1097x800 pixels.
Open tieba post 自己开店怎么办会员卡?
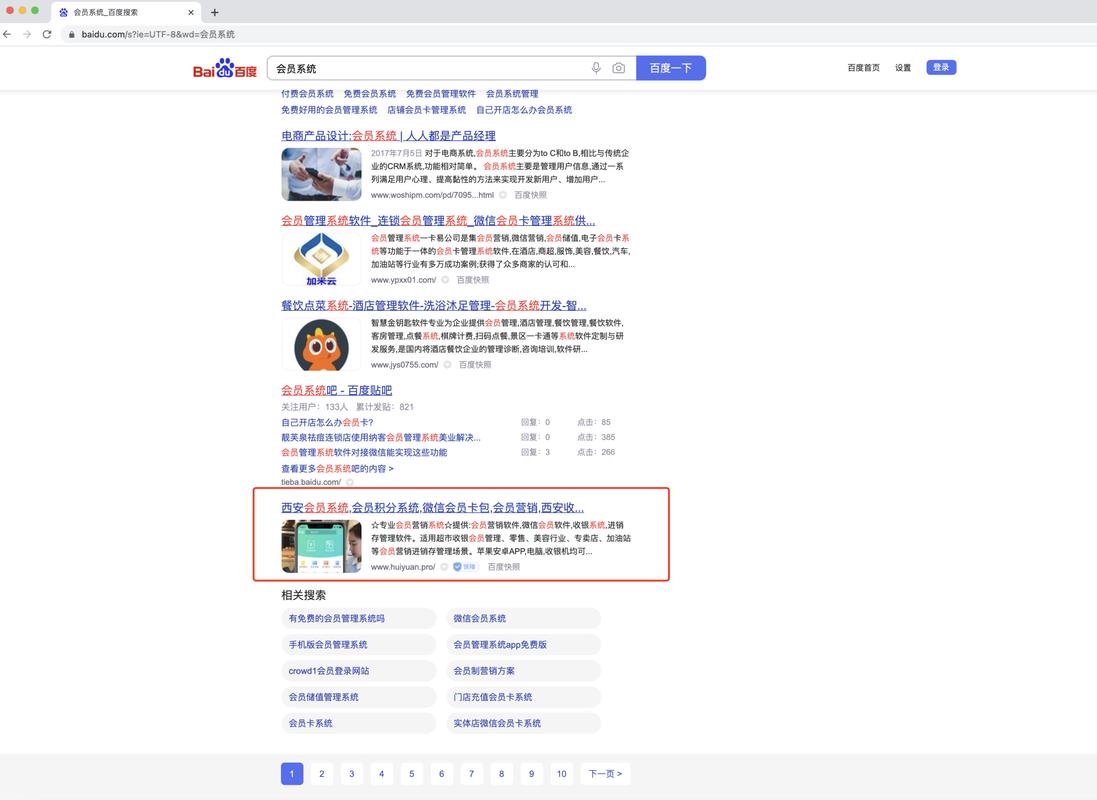click(327, 423)
